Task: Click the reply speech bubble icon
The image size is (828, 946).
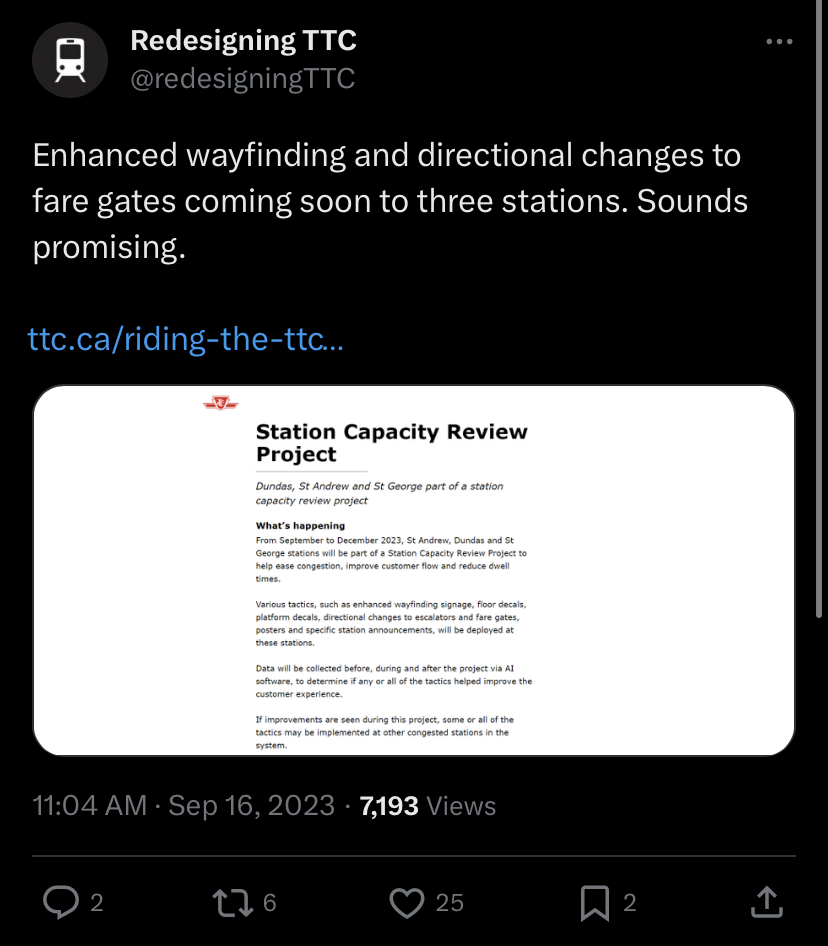Action: click(61, 903)
